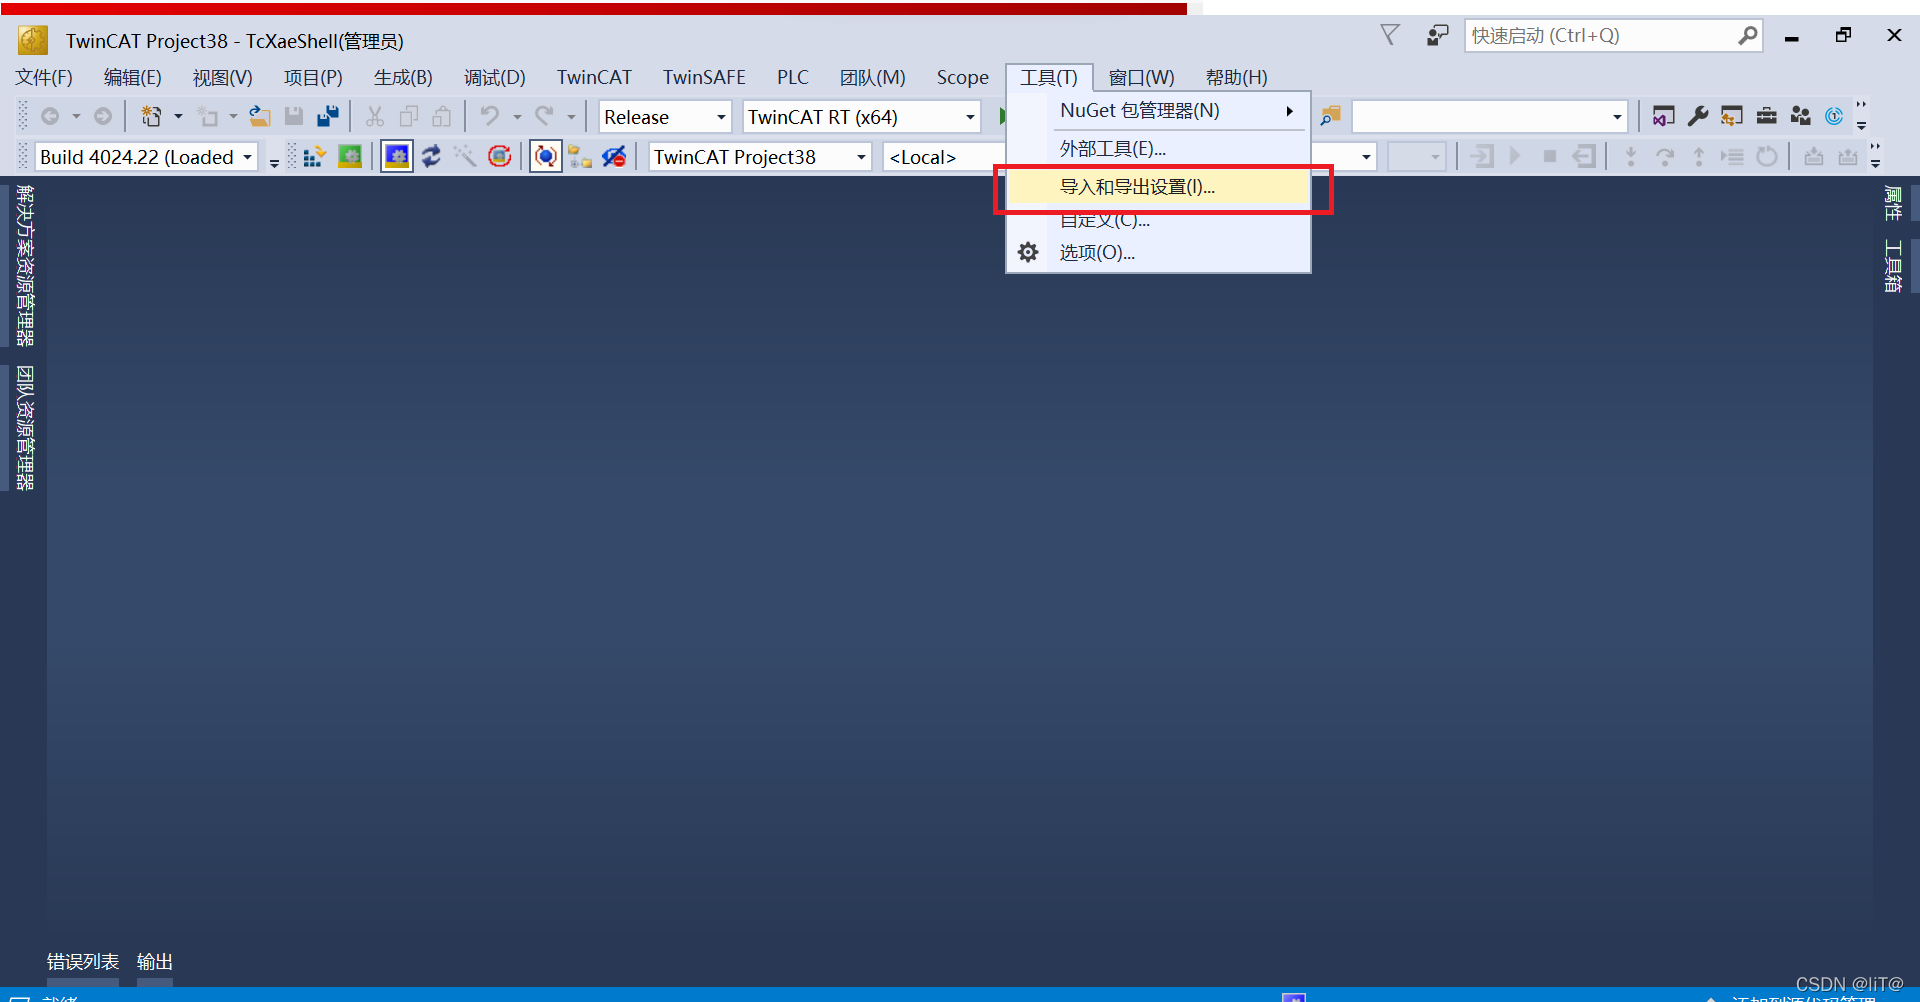Click the Properties wrench icon

tap(1698, 117)
